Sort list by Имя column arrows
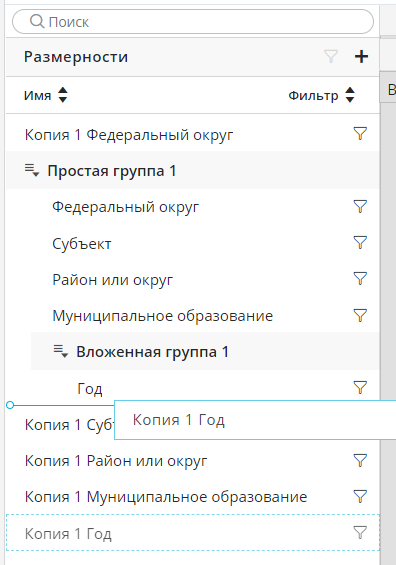 tap(63, 95)
